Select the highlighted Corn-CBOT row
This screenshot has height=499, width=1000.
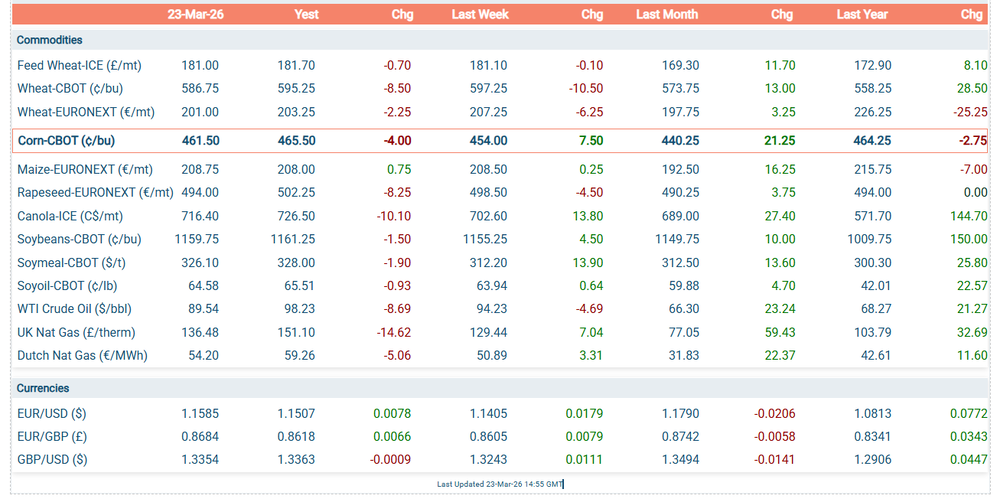coord(500,140)
